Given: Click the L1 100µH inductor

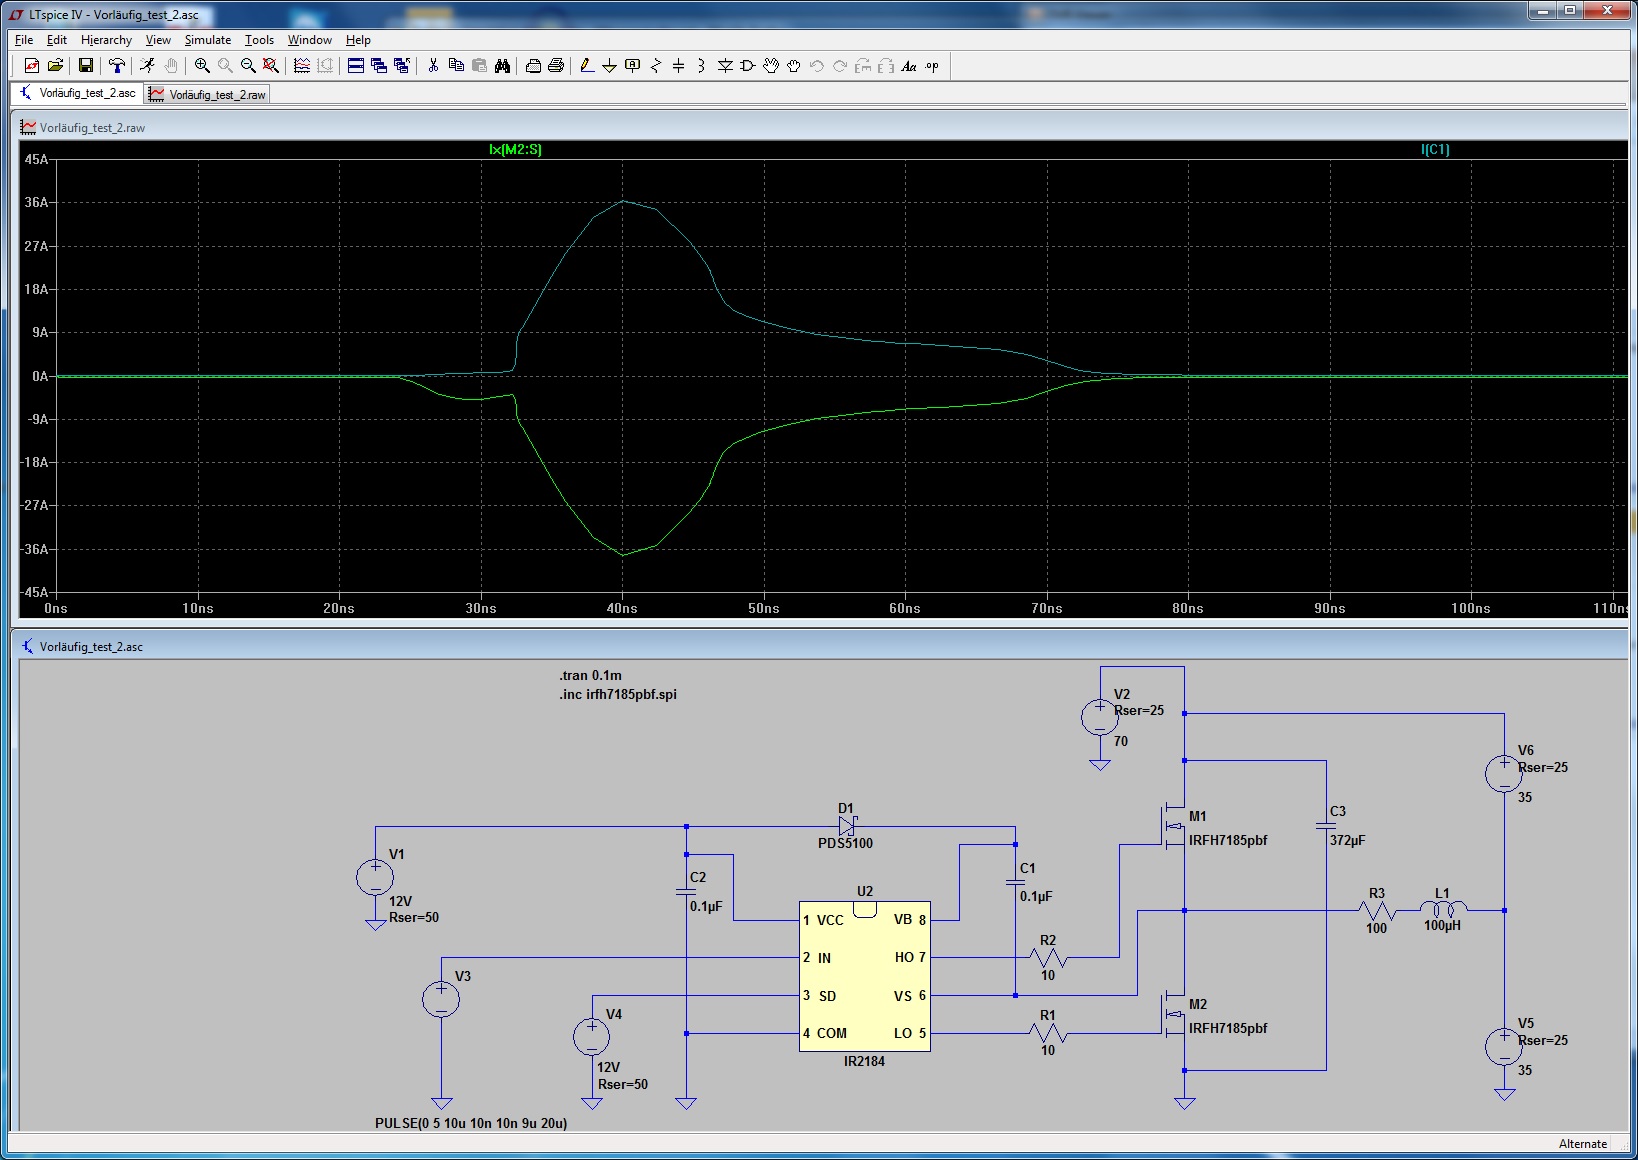Looking at the screenshot, I should pyautogui.click(x=1443, y=909).
